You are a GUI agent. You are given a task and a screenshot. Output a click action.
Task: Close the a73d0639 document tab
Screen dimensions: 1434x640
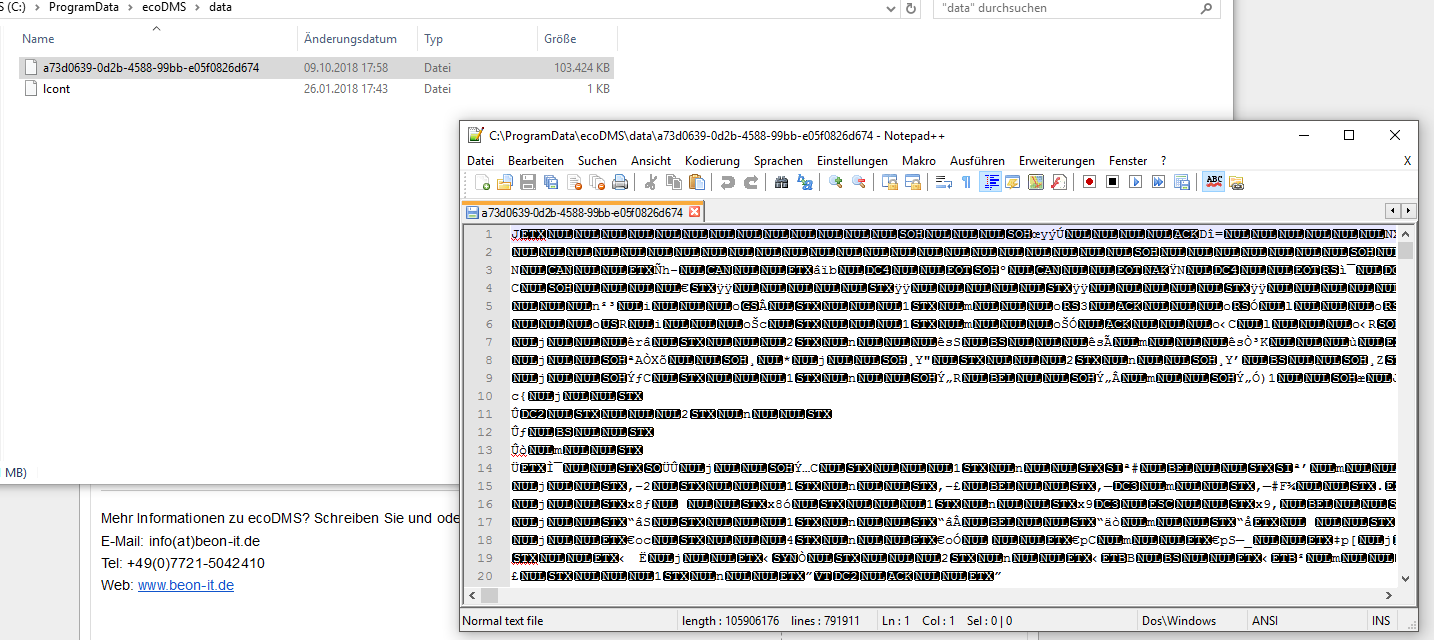(695, 212)
